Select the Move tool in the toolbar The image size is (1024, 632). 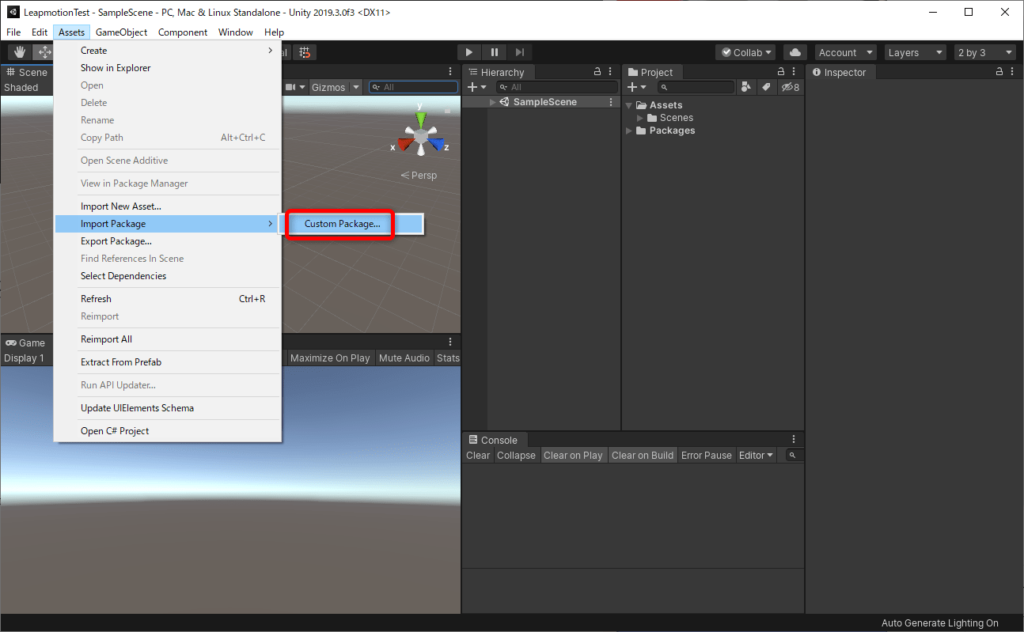coord(44,52)
